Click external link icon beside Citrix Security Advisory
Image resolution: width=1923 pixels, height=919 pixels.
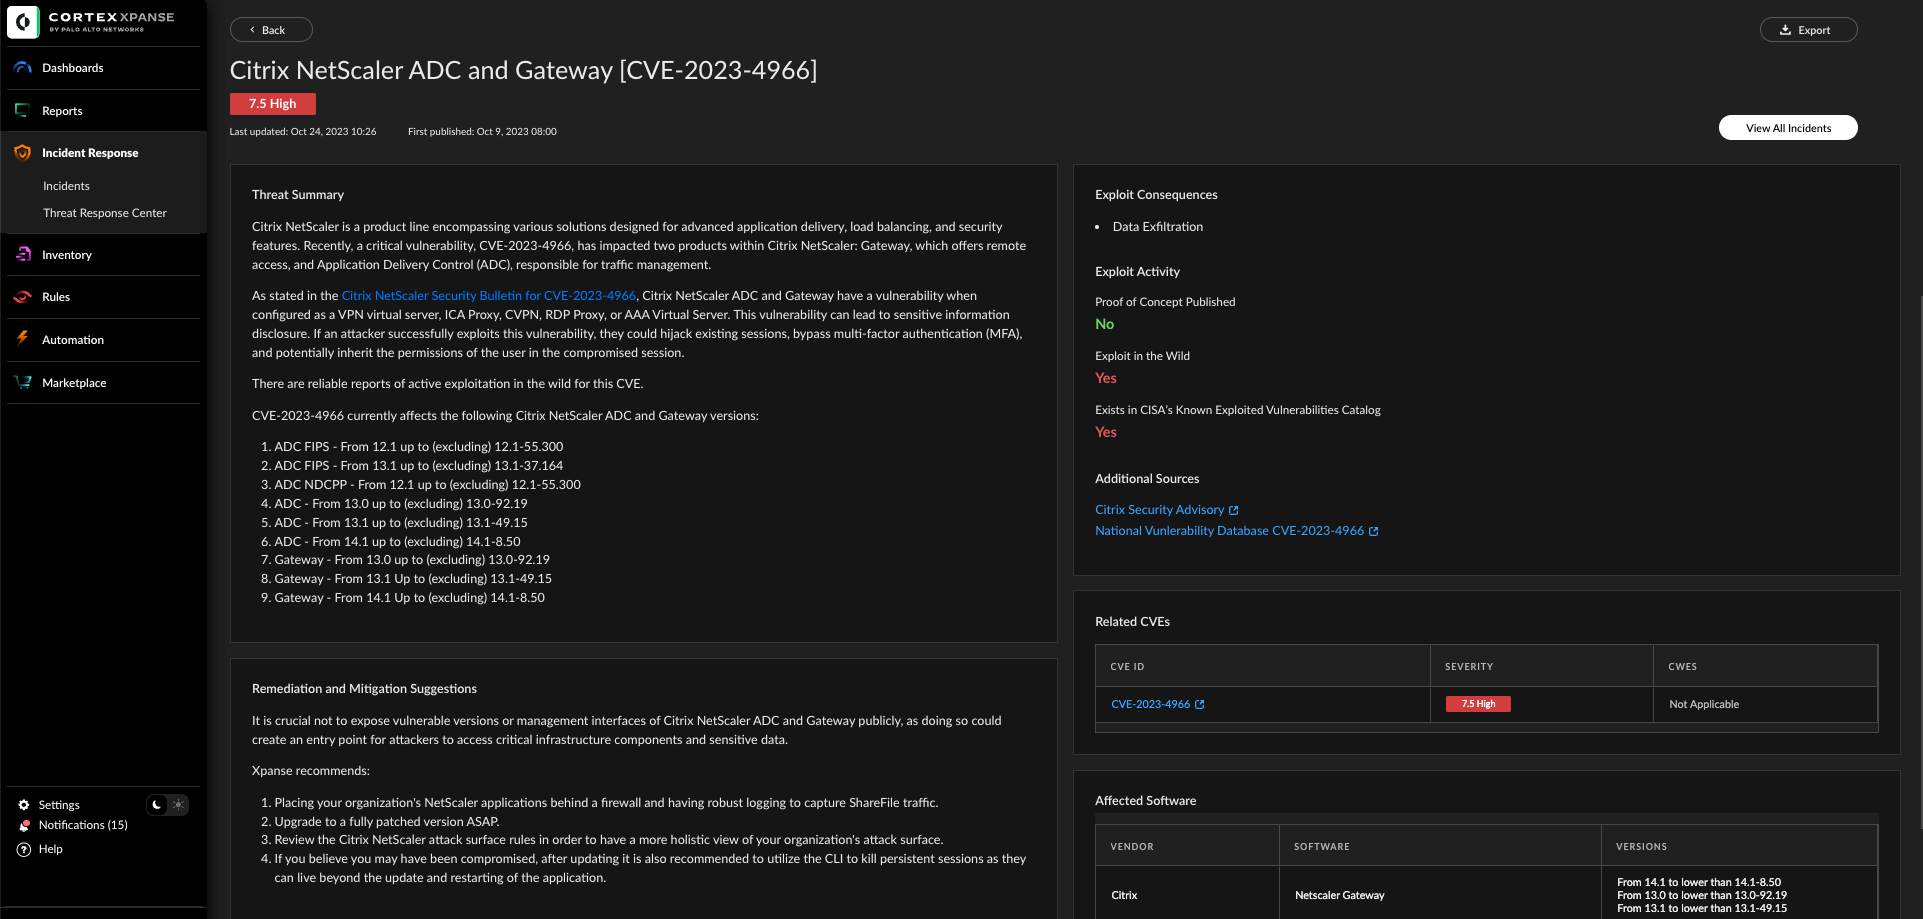pos(1233,511)
